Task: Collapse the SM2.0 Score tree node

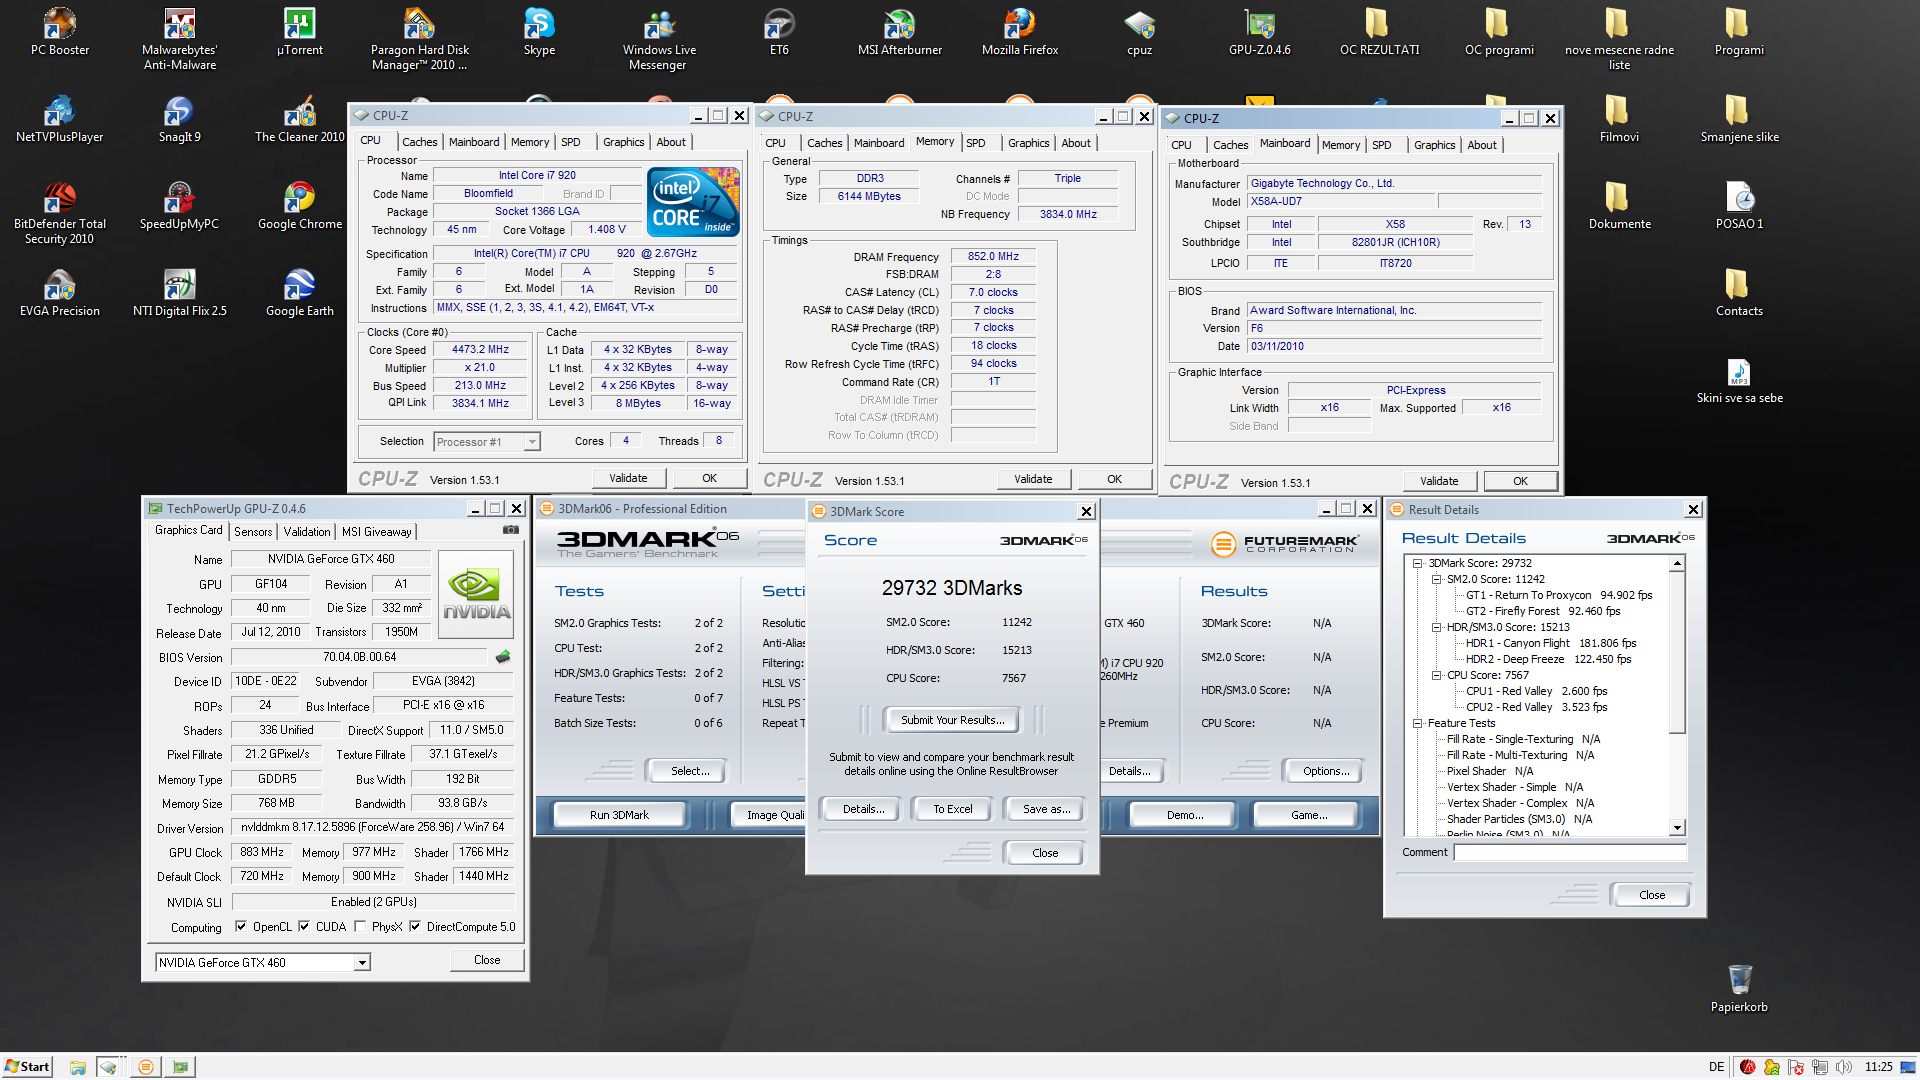Action: click(x=1436, y=579)
